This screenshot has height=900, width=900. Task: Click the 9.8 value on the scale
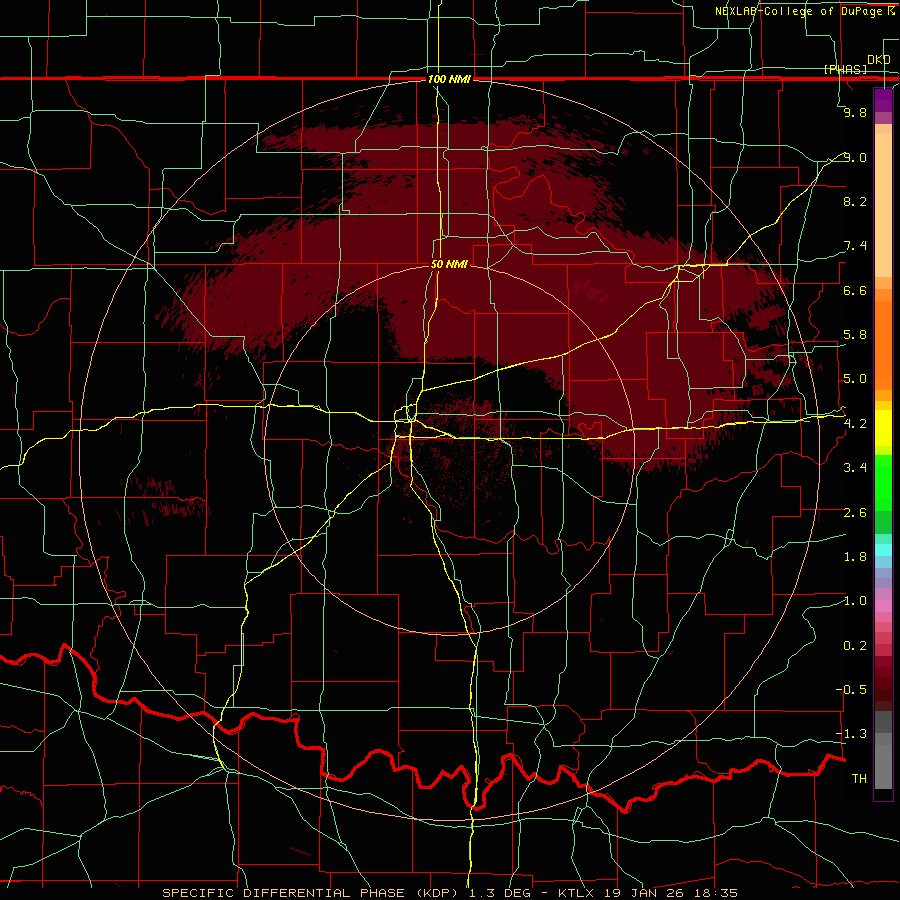[x=855, y=112]
